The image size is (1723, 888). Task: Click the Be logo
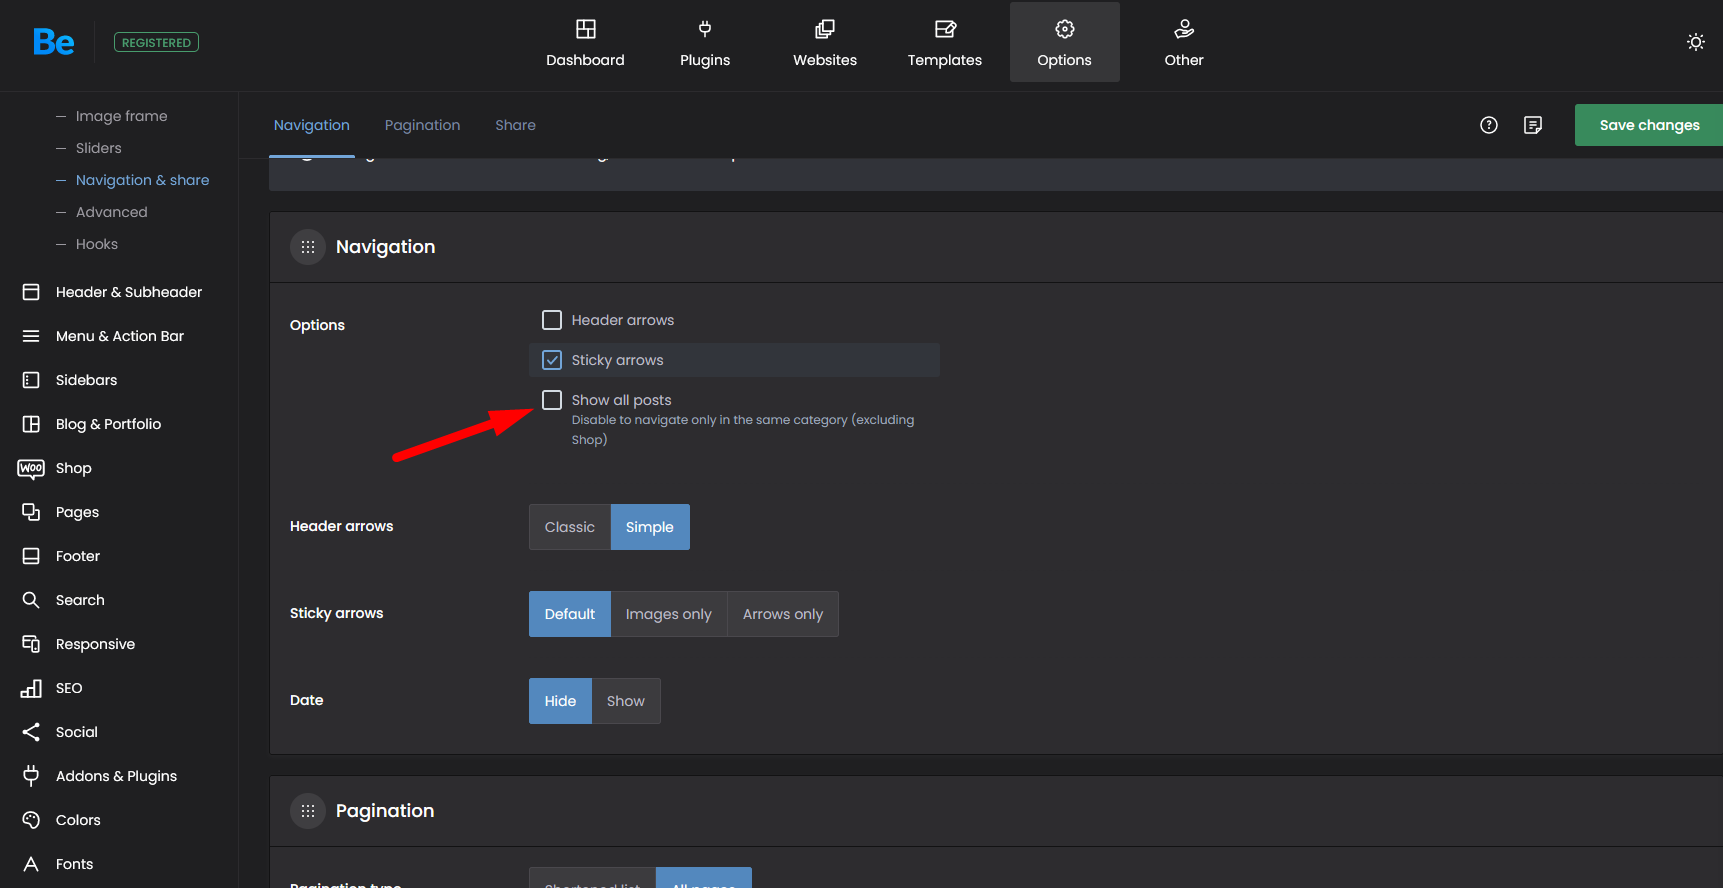[53, 42]
